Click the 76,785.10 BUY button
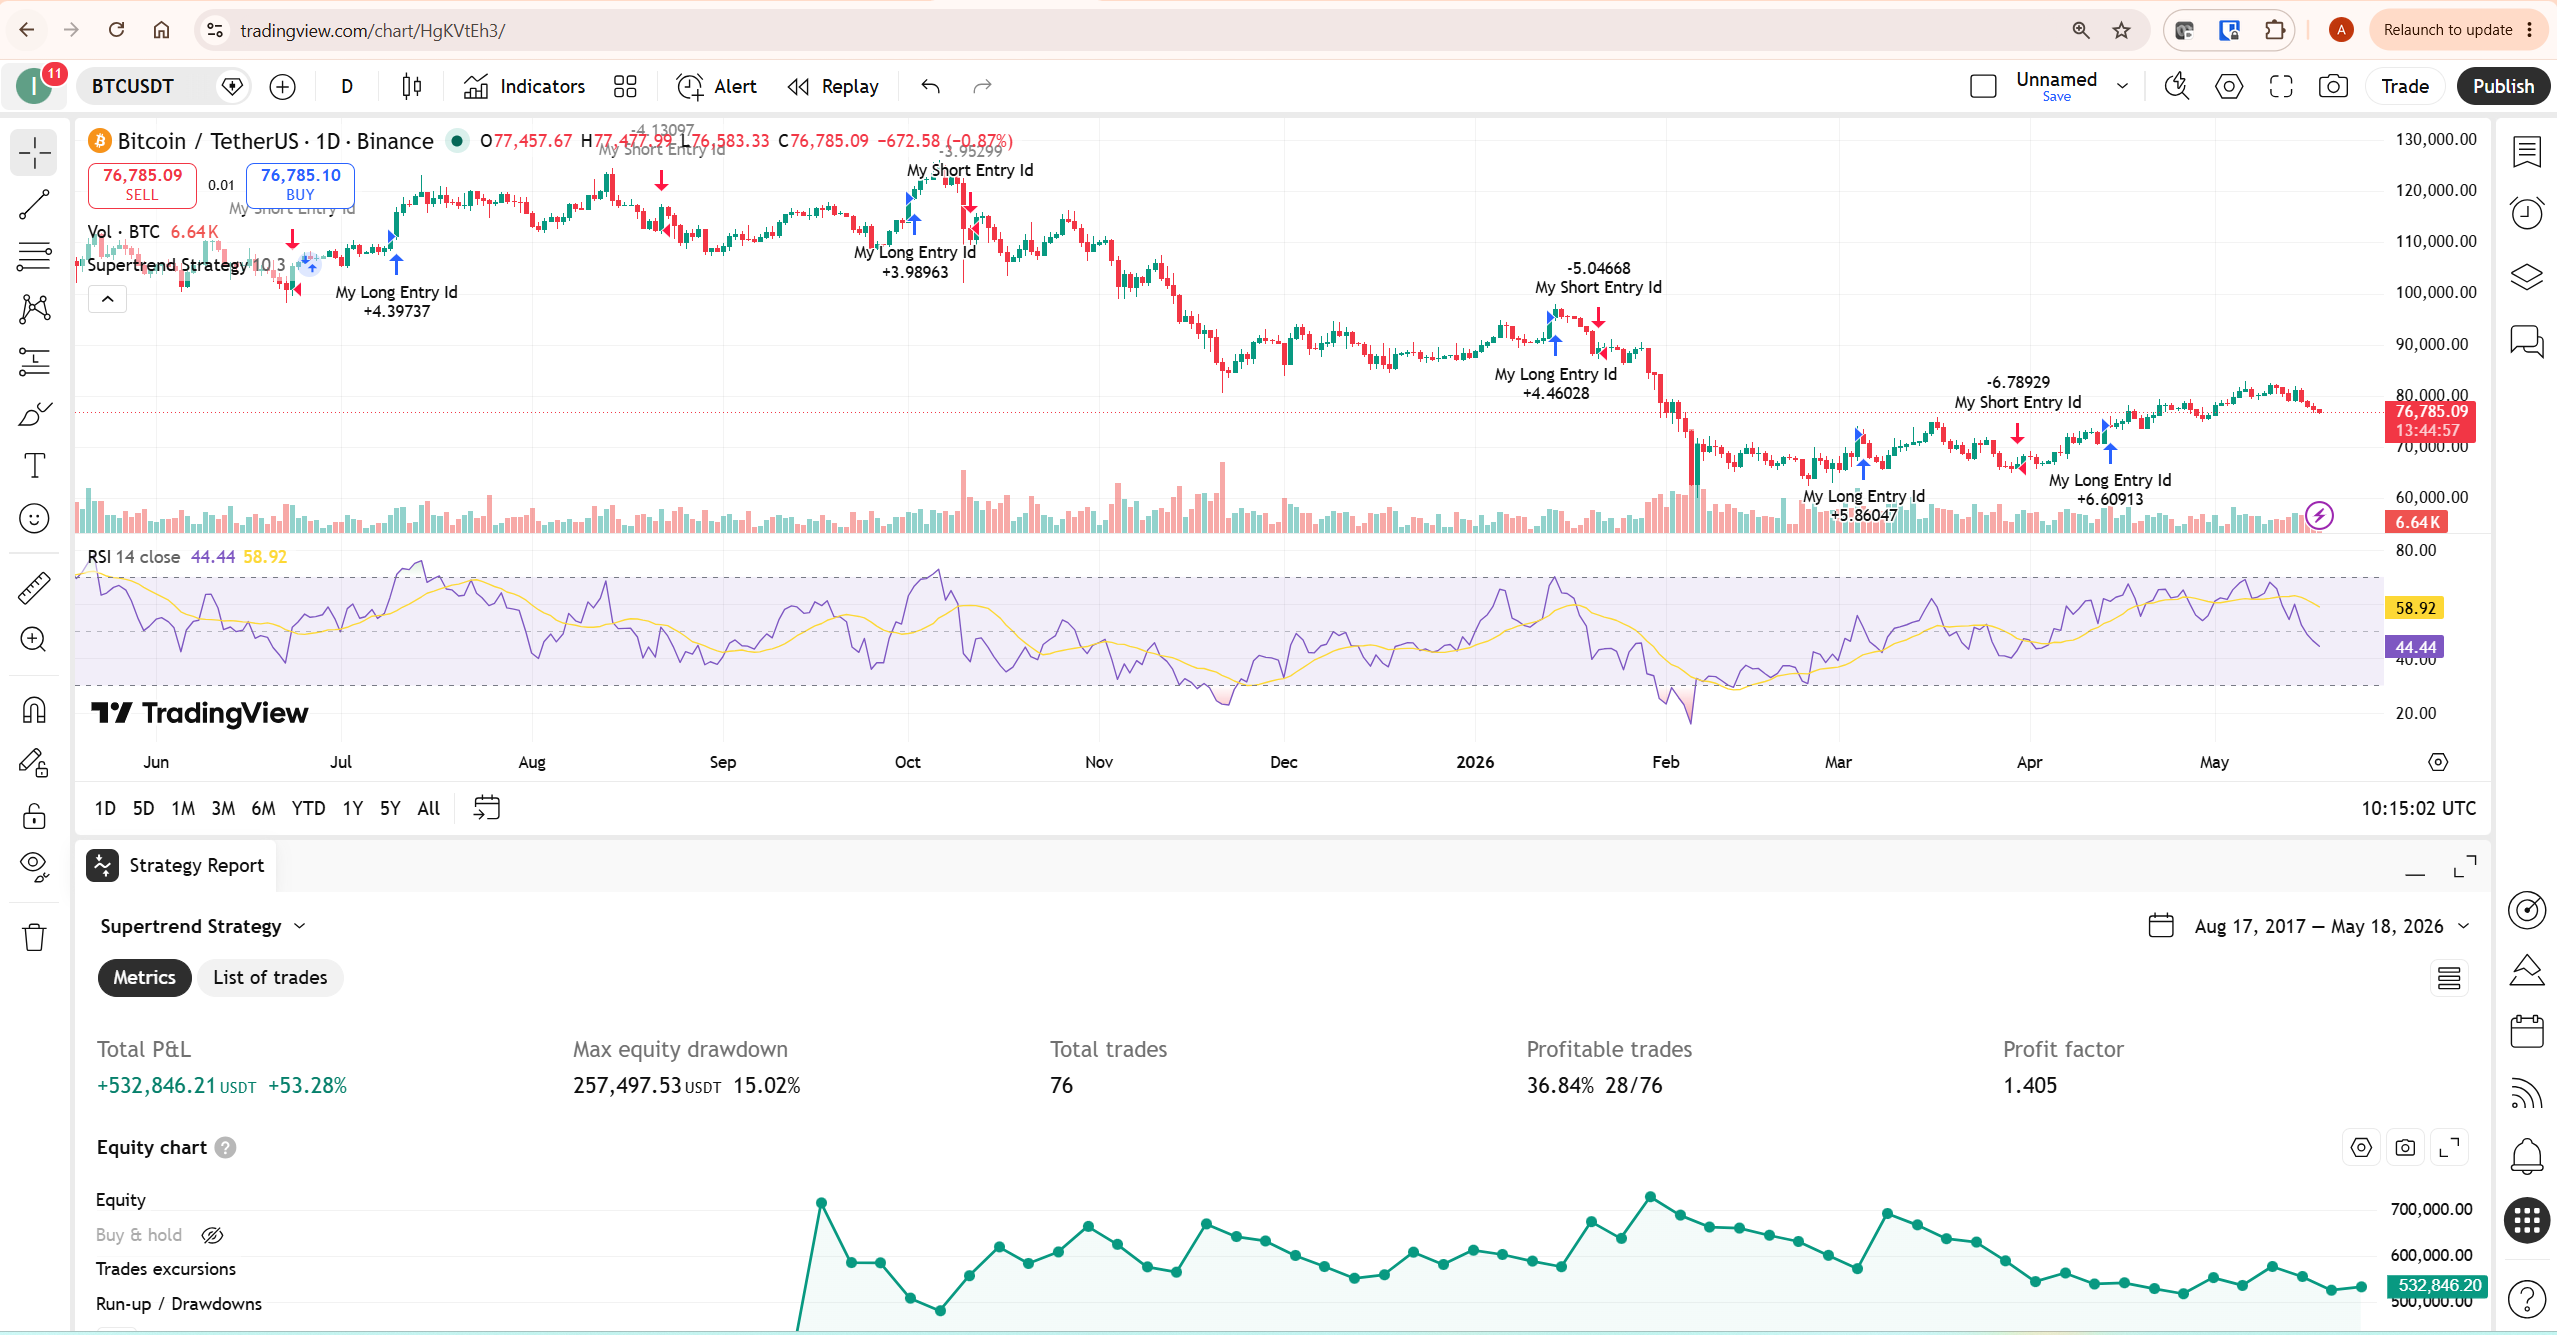 tap(300, 184)
